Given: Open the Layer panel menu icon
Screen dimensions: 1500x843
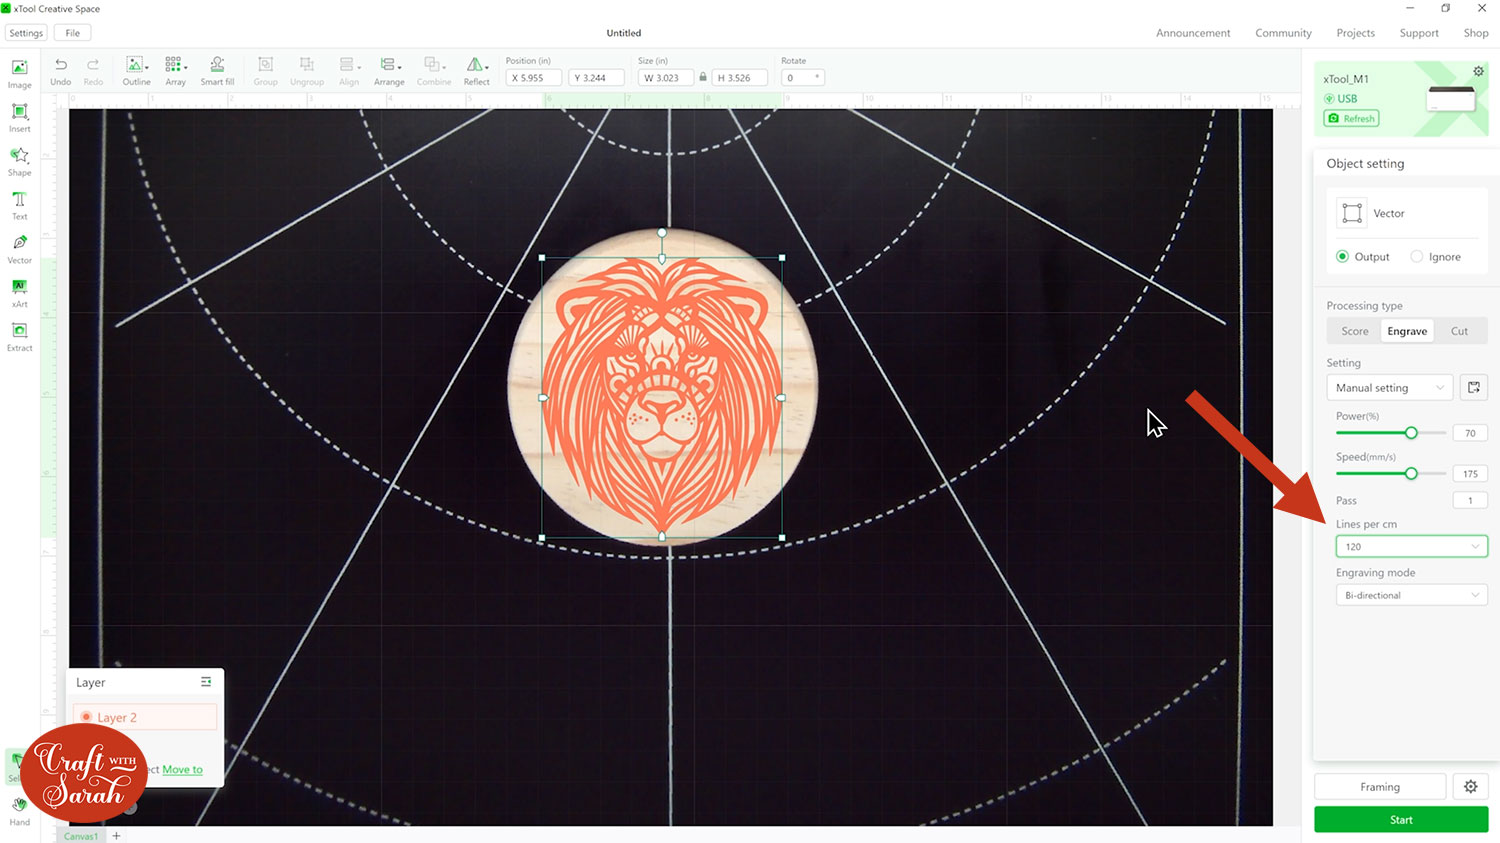Looking at the screenshot, I should point(206,682).
